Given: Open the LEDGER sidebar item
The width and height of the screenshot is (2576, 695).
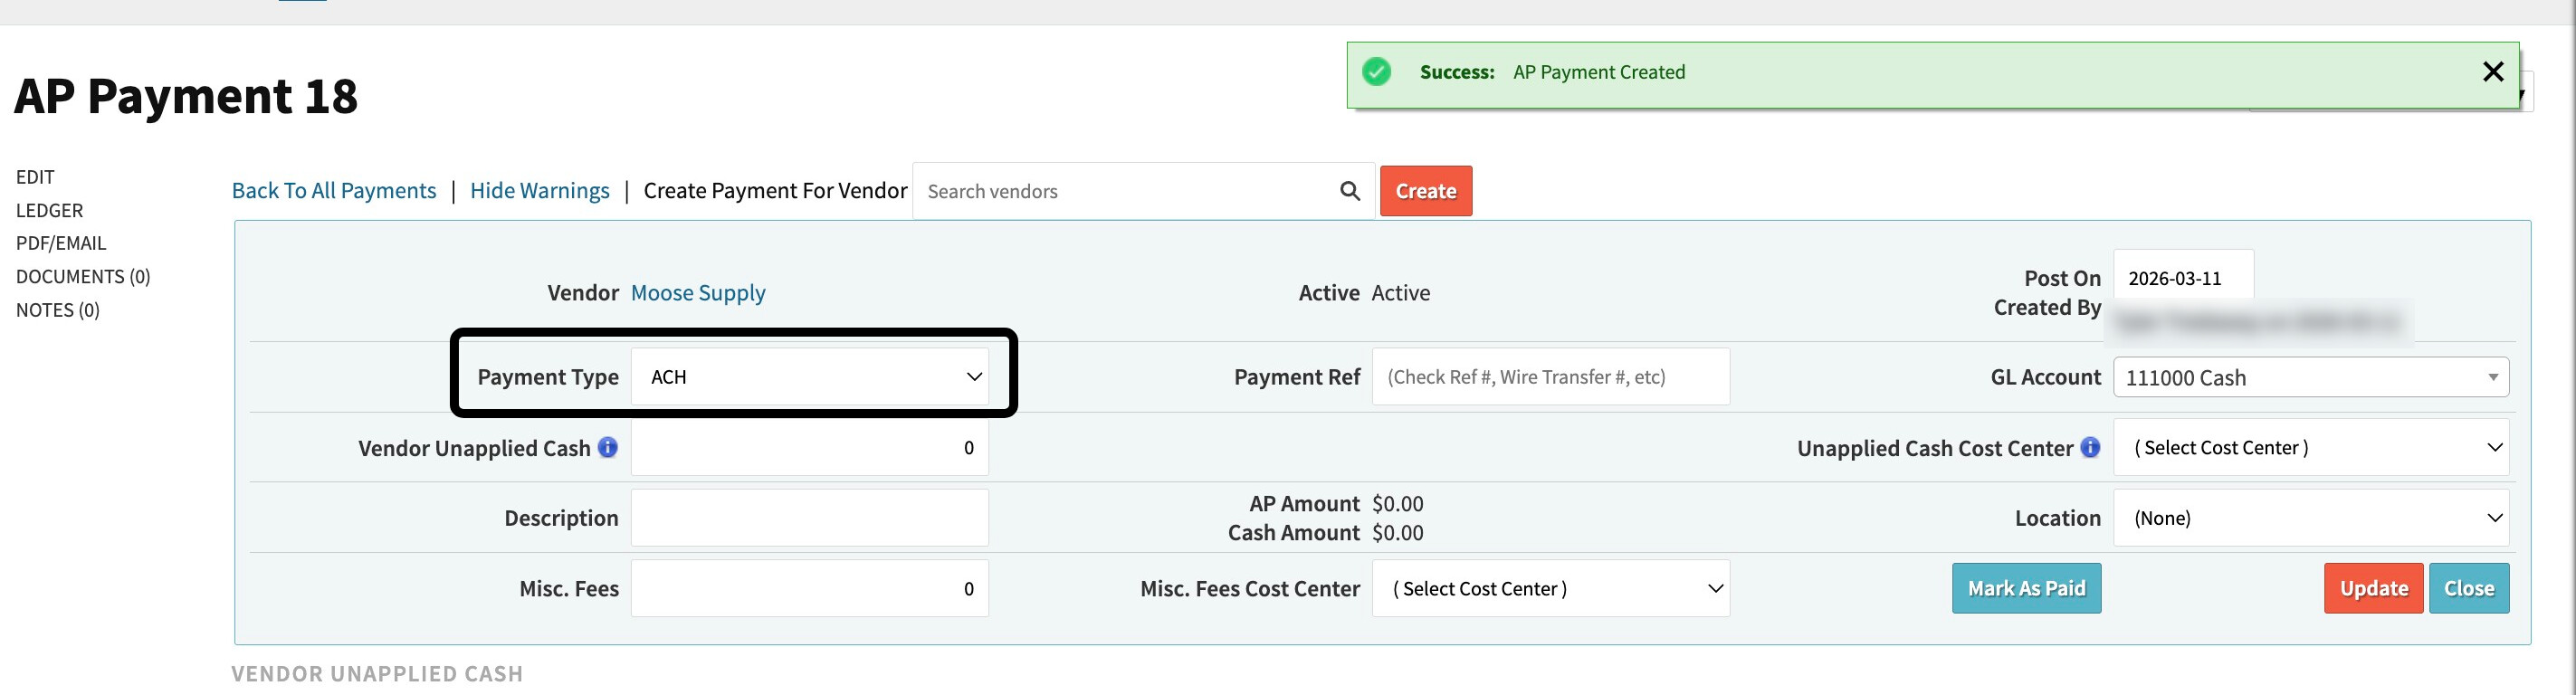Looking at the screenshot, I should point(49,210).
